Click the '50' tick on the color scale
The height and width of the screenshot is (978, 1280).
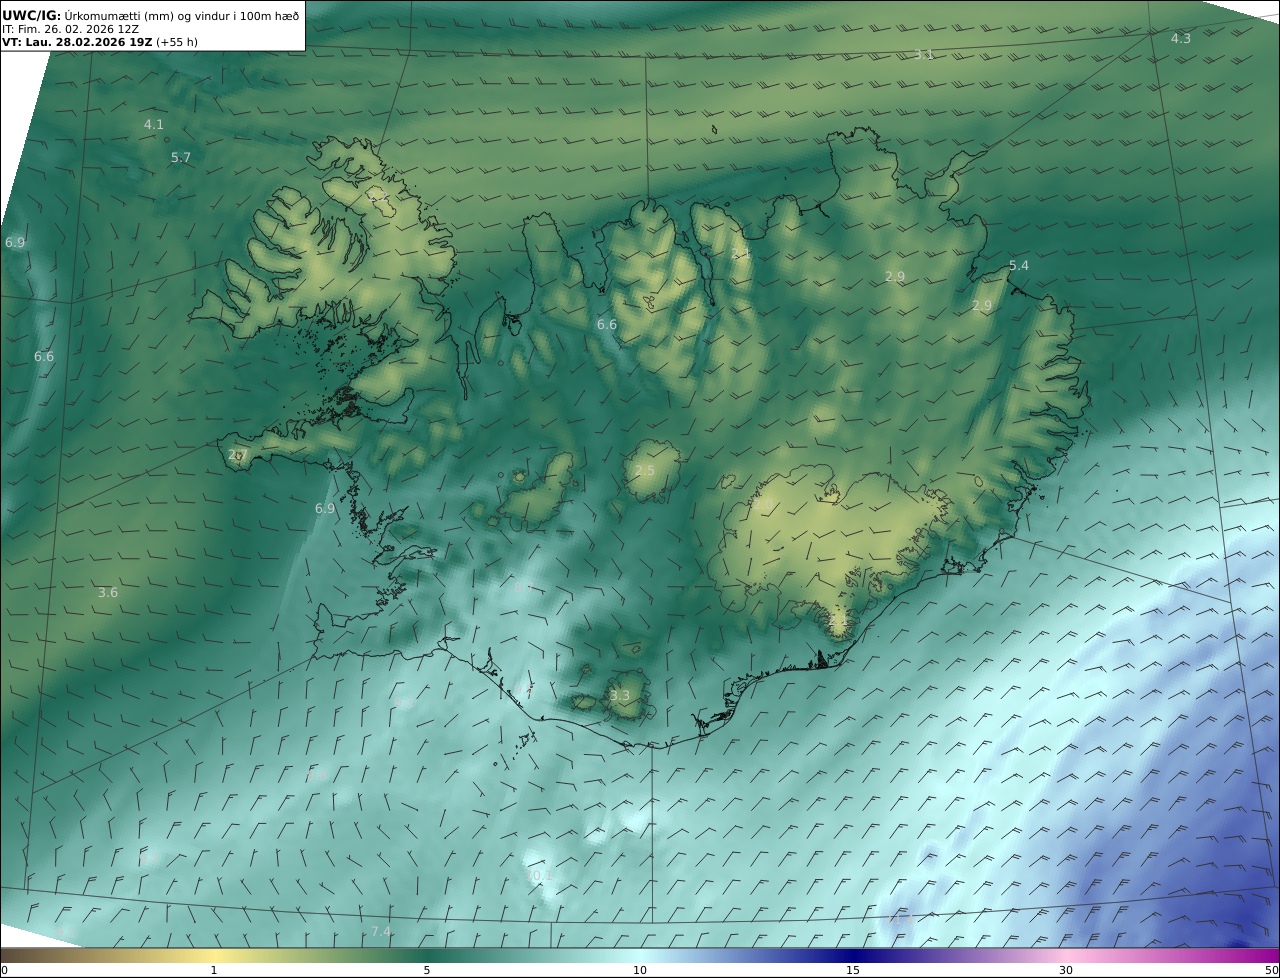tap(1271, 970)
